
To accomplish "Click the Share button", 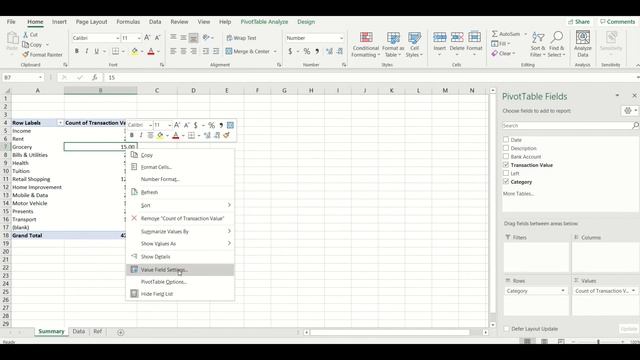I will [579, 22].
